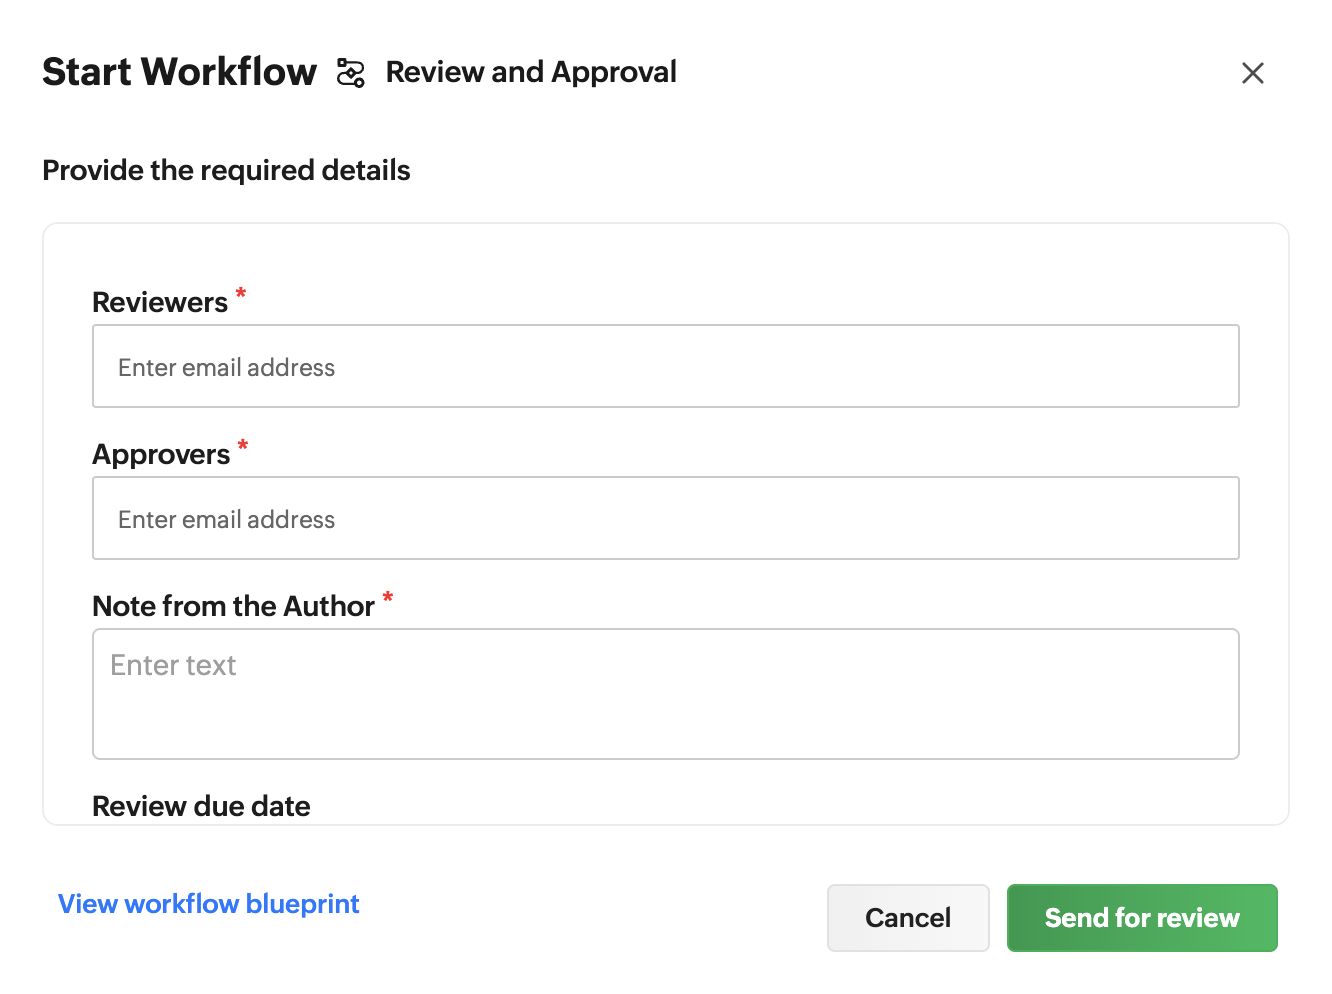Select the Review and Approval workflow name
Viewport: 1332px width, 994px height.
pos(531,72)
